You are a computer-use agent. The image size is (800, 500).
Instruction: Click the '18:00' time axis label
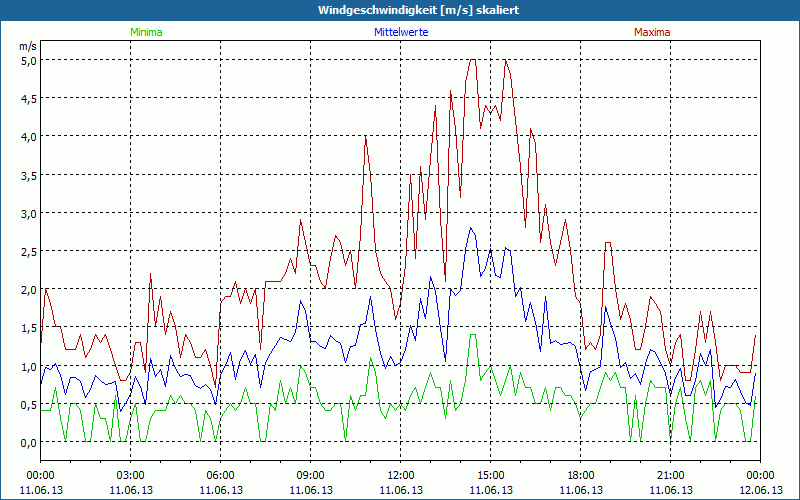(x=581, y=476)
